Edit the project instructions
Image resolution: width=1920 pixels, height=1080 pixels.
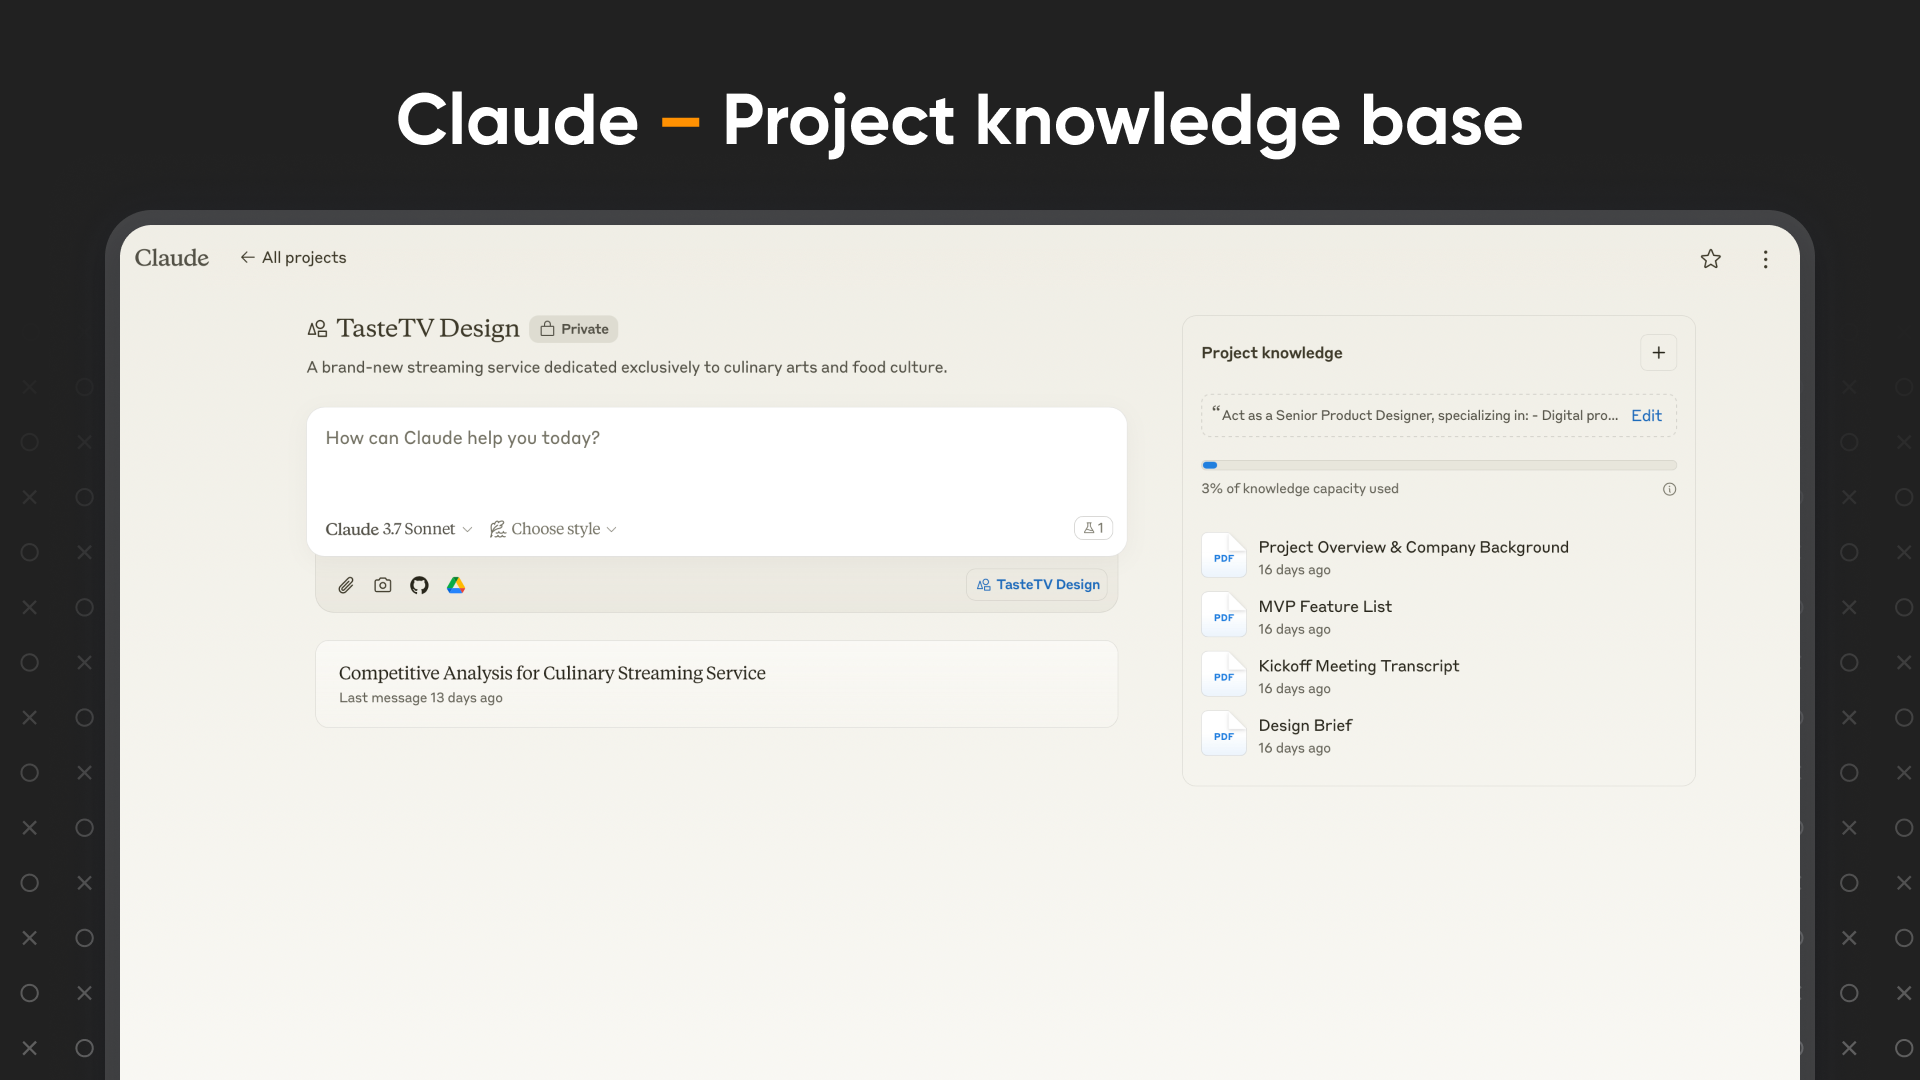click(1646, 416)
